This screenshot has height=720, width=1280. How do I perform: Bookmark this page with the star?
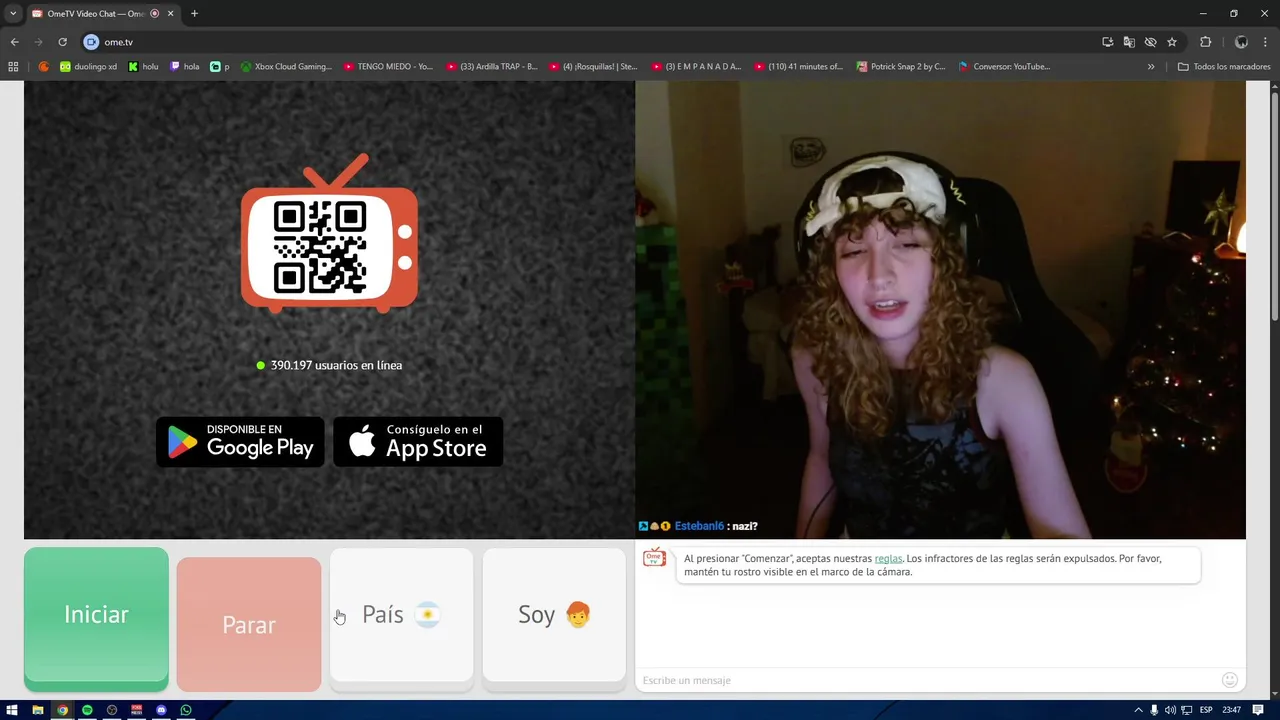(x=1172, y=42)
